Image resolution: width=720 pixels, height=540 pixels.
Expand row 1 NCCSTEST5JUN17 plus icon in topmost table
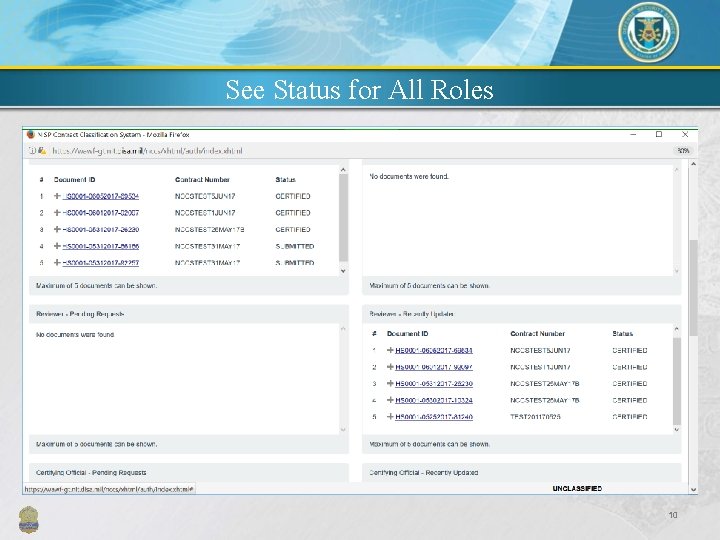pyautogui.click(x=57, y=196)
